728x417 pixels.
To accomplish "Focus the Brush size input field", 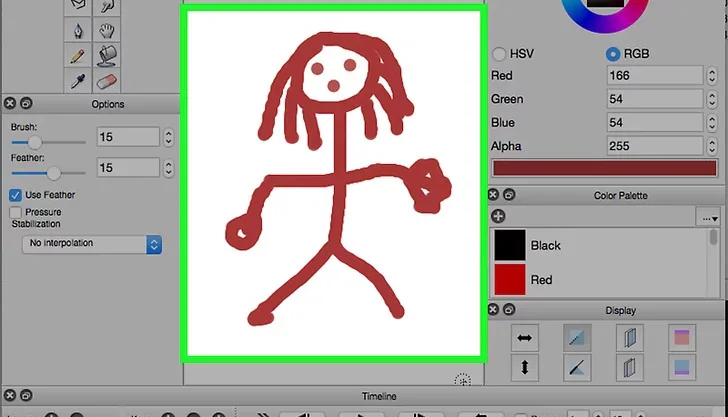I will click(128, 137).
